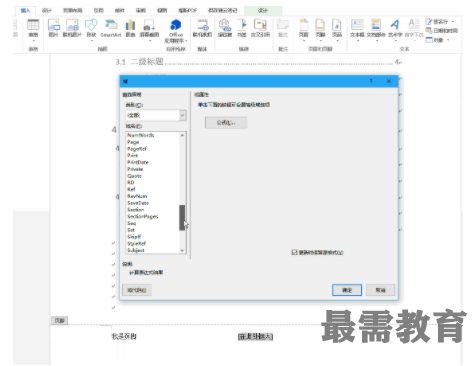Viewport: 473px width, 366px height.
Task: Select the Quote field name
Action: [x=134, y=176]
